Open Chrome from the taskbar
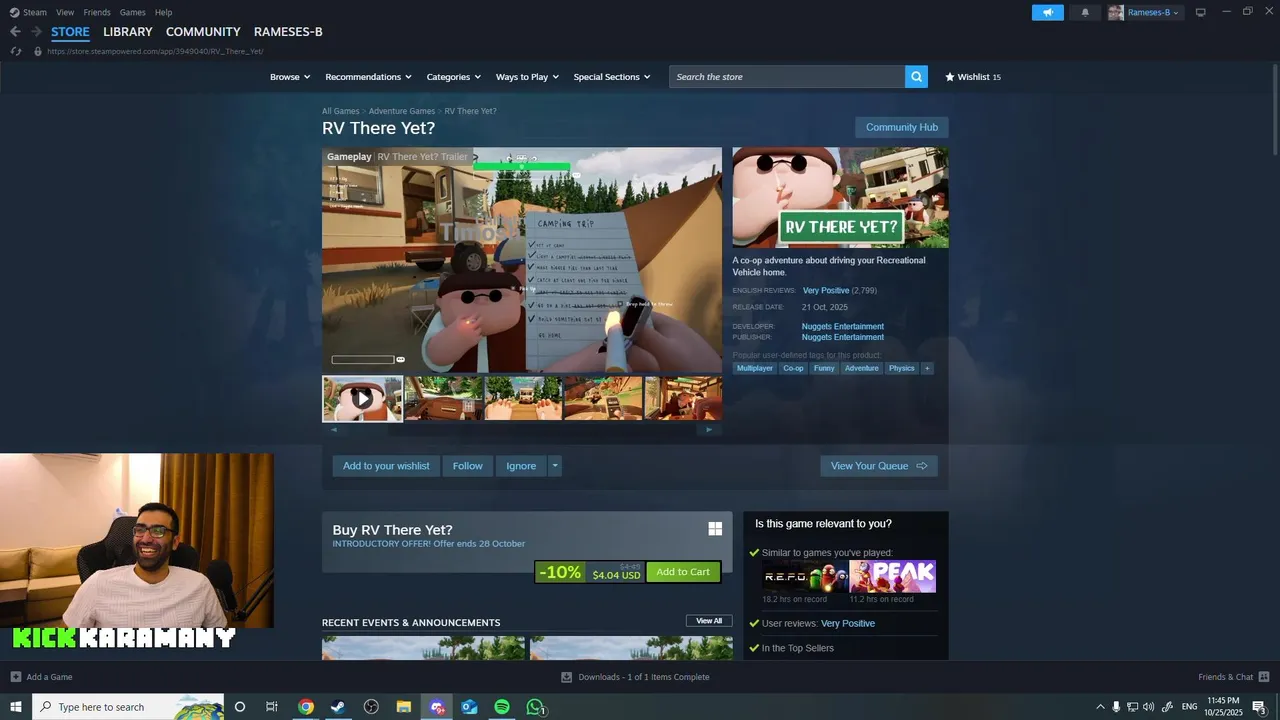This screenshot has height=720, width=1280. coord(306,707)
